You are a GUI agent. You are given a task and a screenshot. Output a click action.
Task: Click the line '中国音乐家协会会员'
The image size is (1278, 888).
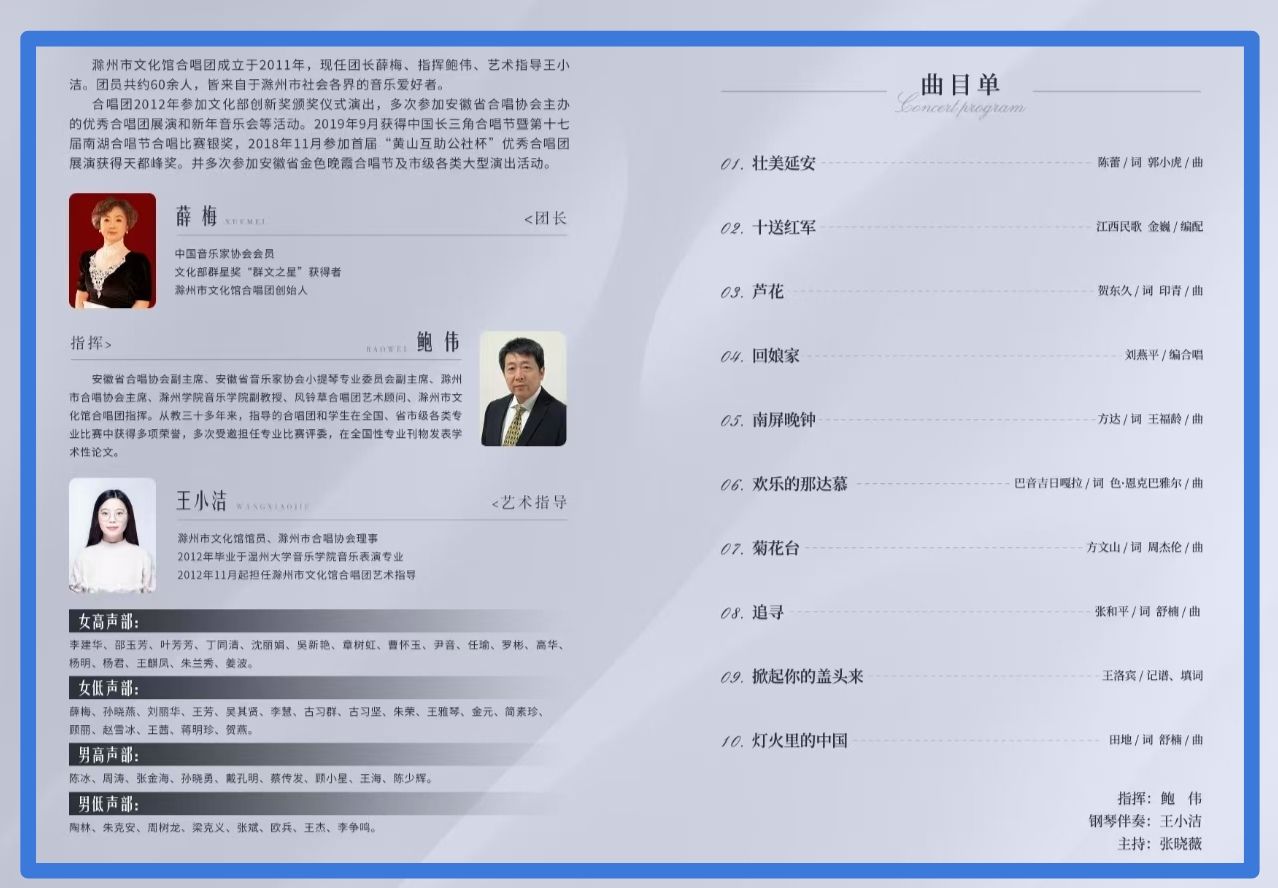coord(225,254)
